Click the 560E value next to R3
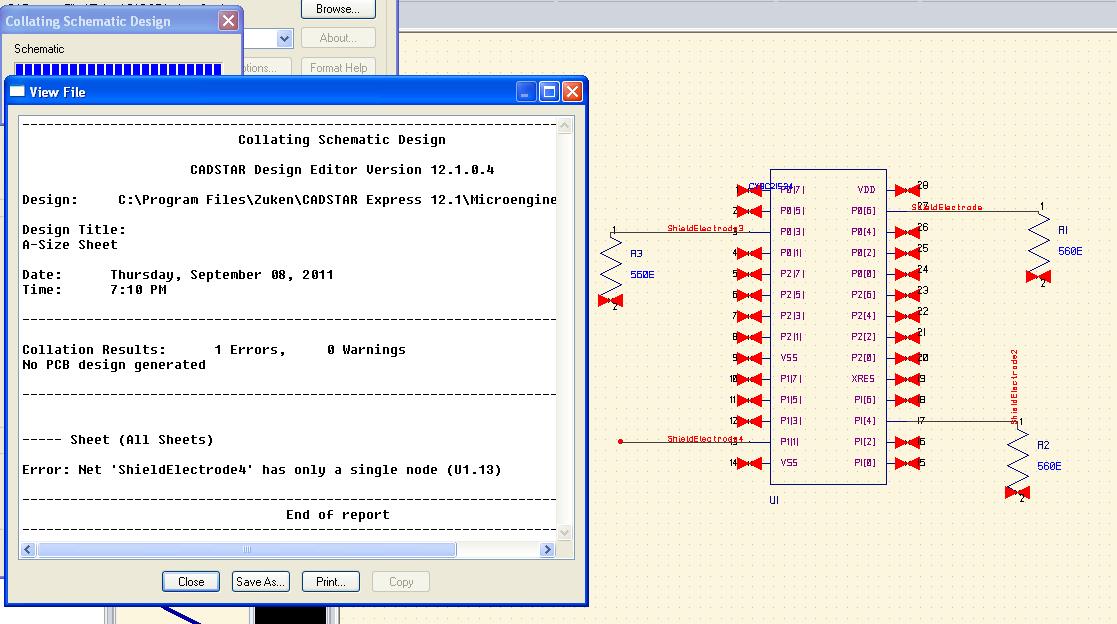Screen dimensions: 1117x624 tap(642, 274)
